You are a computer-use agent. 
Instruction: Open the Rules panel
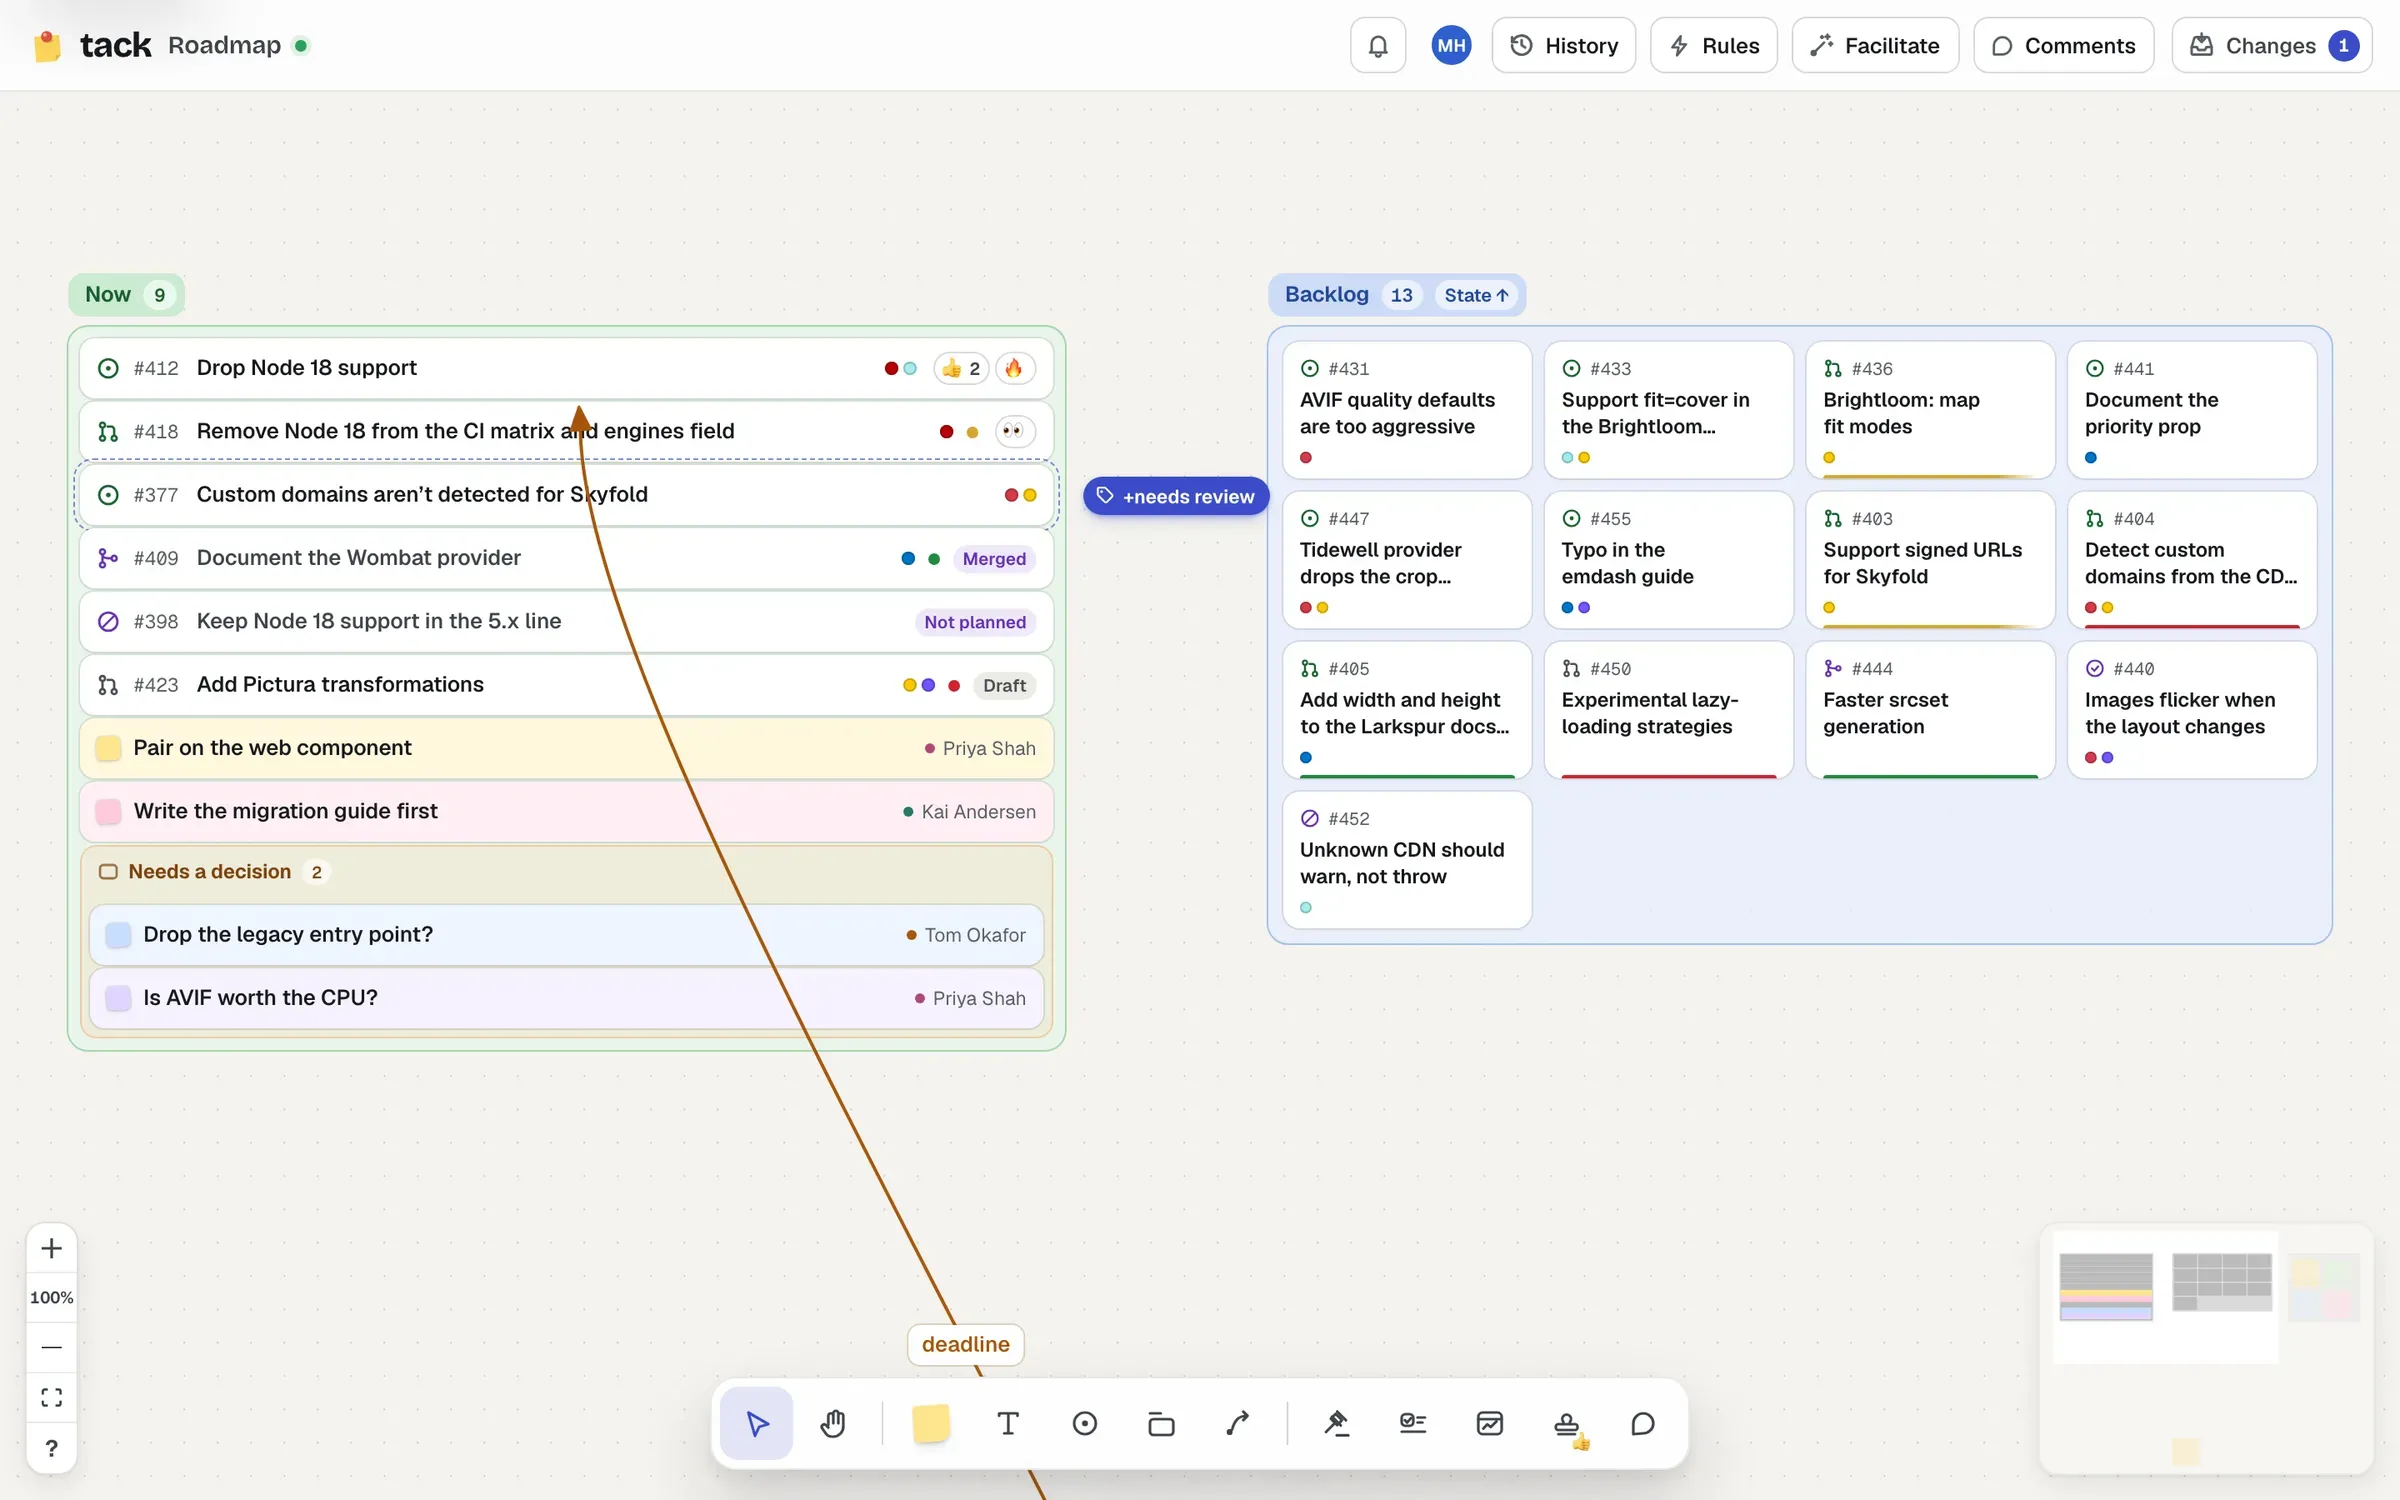(1714, 45)
